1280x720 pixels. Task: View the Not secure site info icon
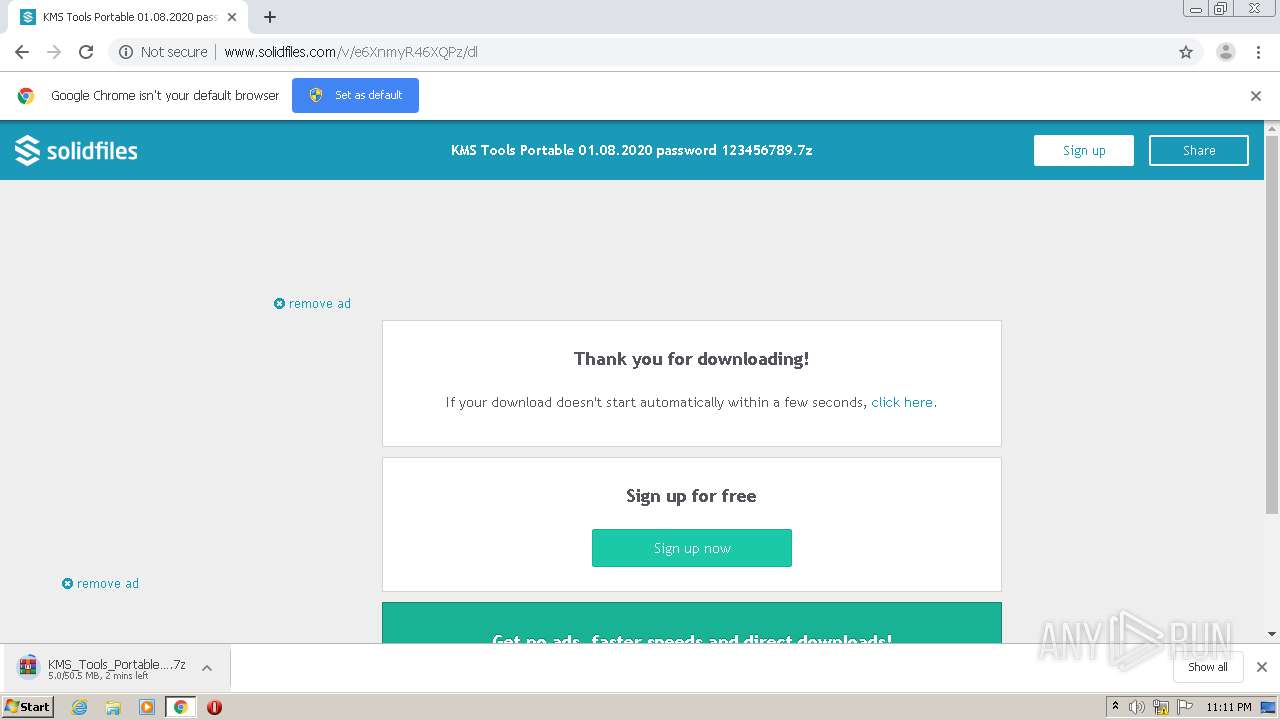click(x=126, y=52)
